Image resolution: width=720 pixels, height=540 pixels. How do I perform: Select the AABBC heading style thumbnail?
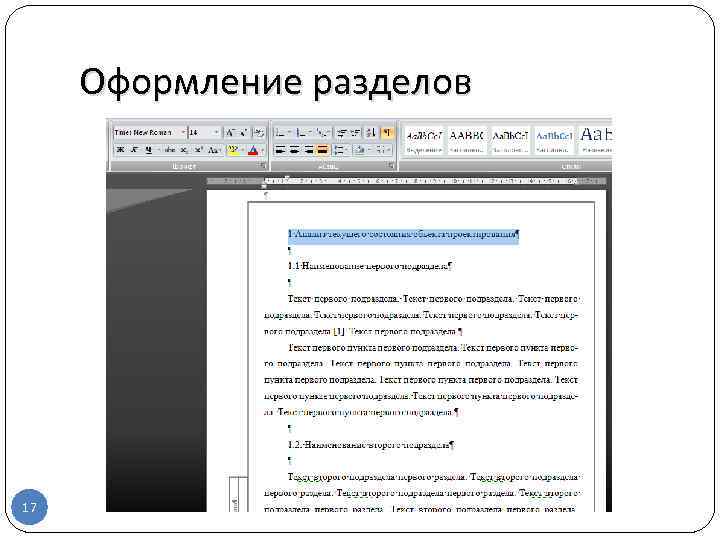[467, 141]
